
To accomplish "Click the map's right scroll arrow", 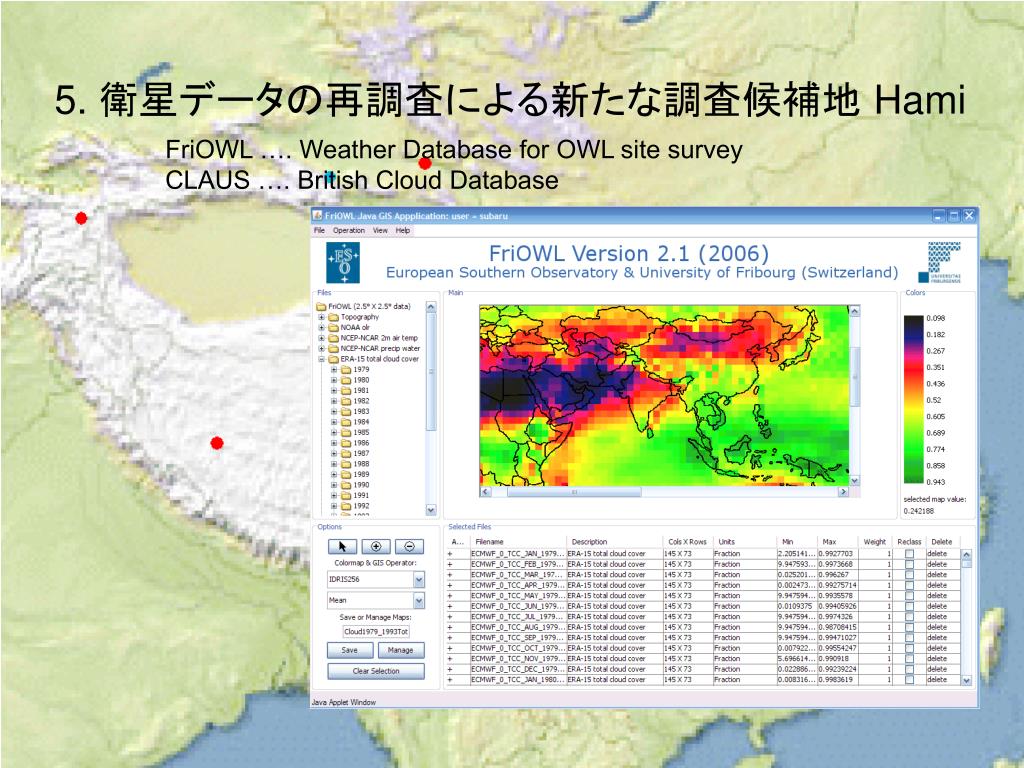I will (x=843, y=491).
